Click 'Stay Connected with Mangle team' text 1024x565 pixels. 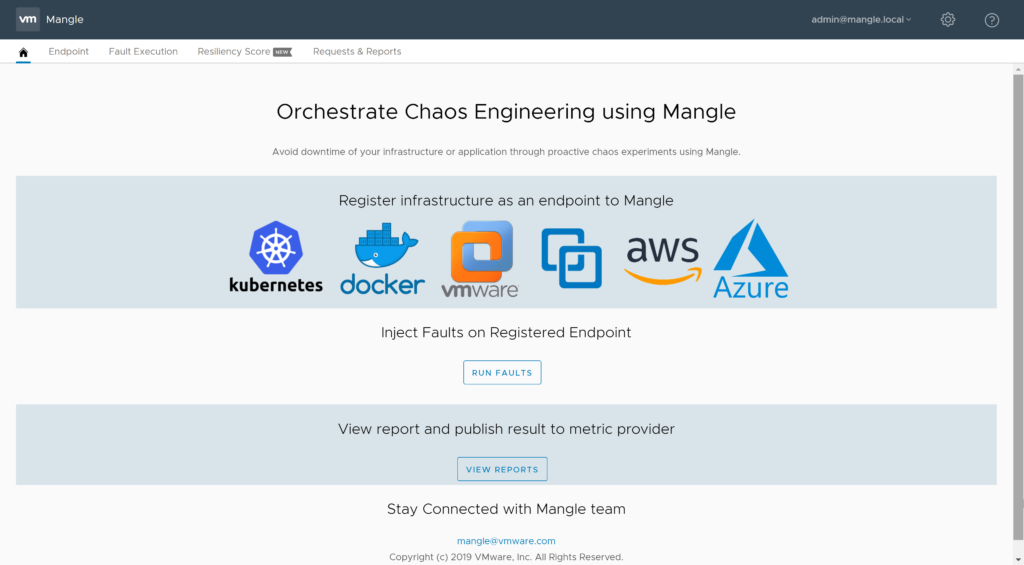(506, 509)
